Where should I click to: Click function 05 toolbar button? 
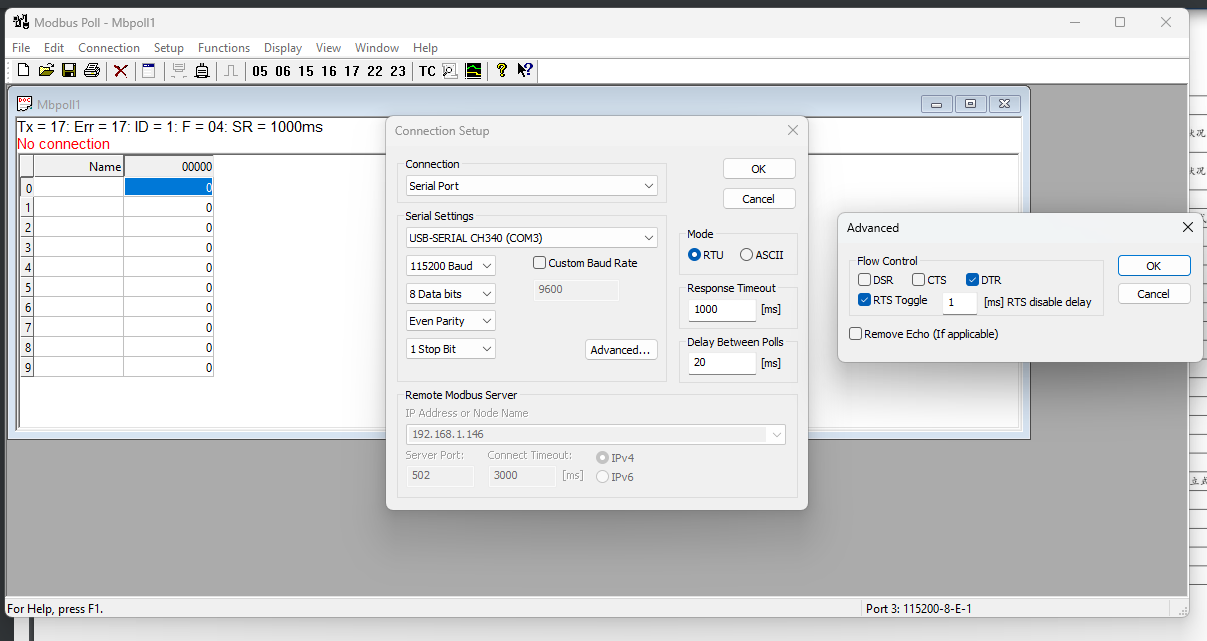pos(260,71)
